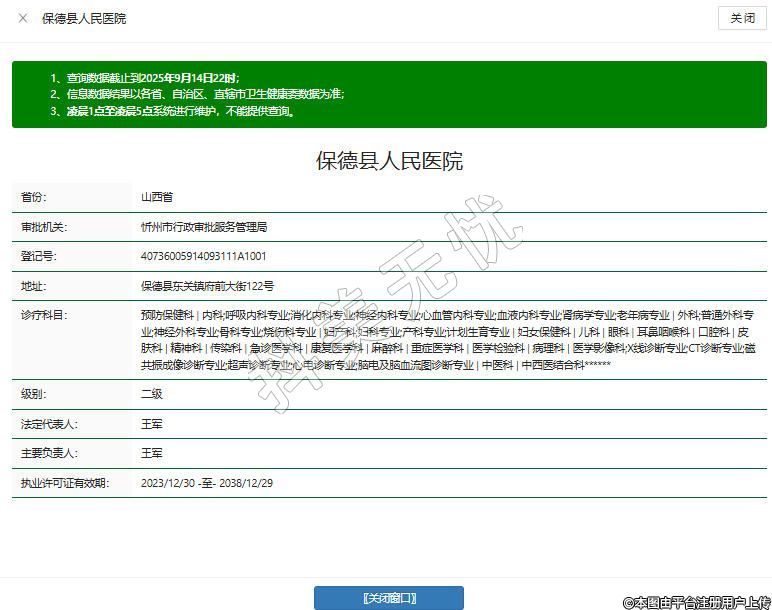Screen dimensions: 772x610
Task: Select the value 忻州市行政审批服务管理局
Action: tap(204, 227)
